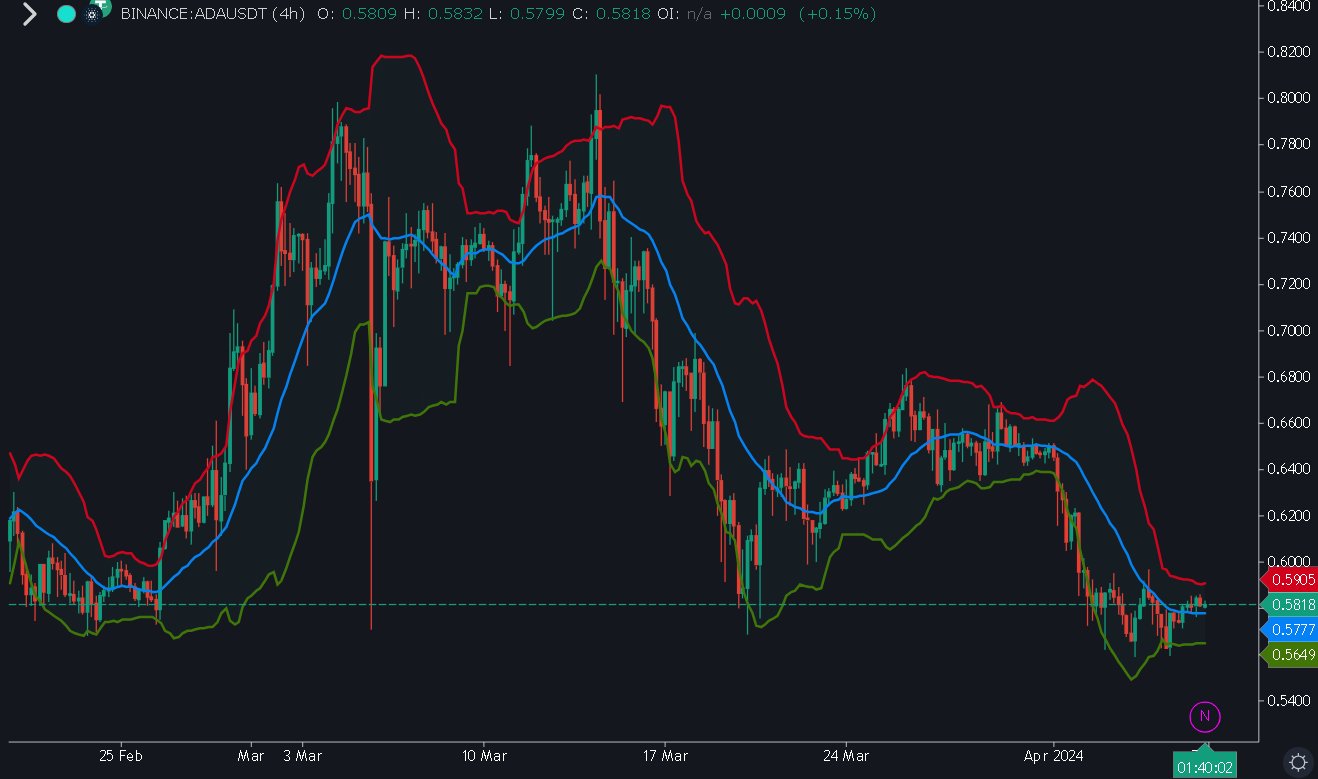Click the 0.8000 price axis label
Screen dimensions: 1318x779
tap(1287, 98)
